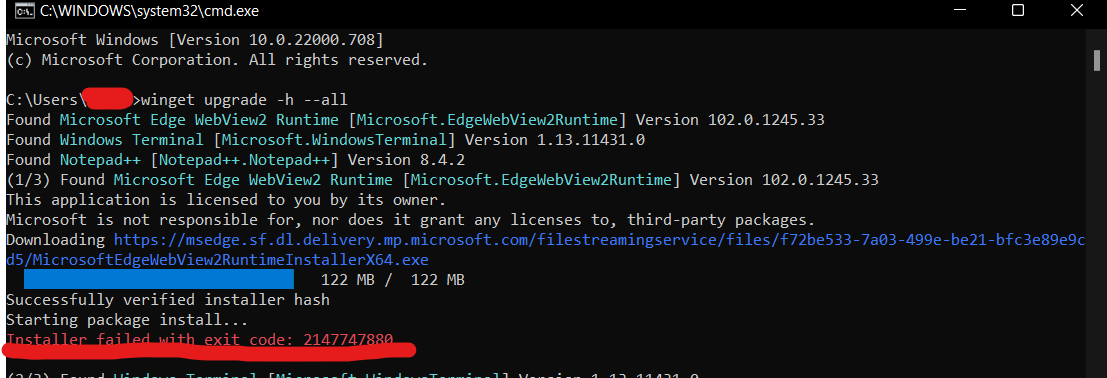The width and height of the screenshot is (1107, 378).
Task: Click the vertical scrollbar thumb
Action: 1097,61
